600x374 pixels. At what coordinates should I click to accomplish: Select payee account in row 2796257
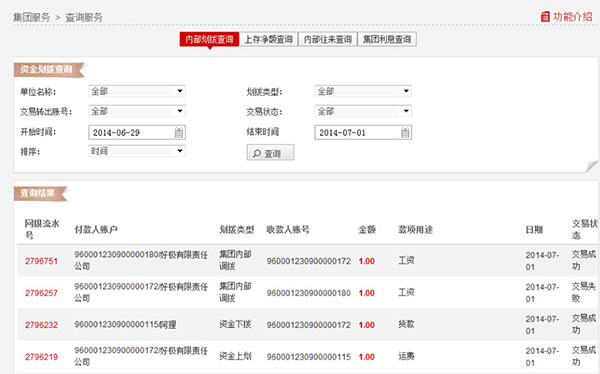pyautogui.click(x=309, y=293)
